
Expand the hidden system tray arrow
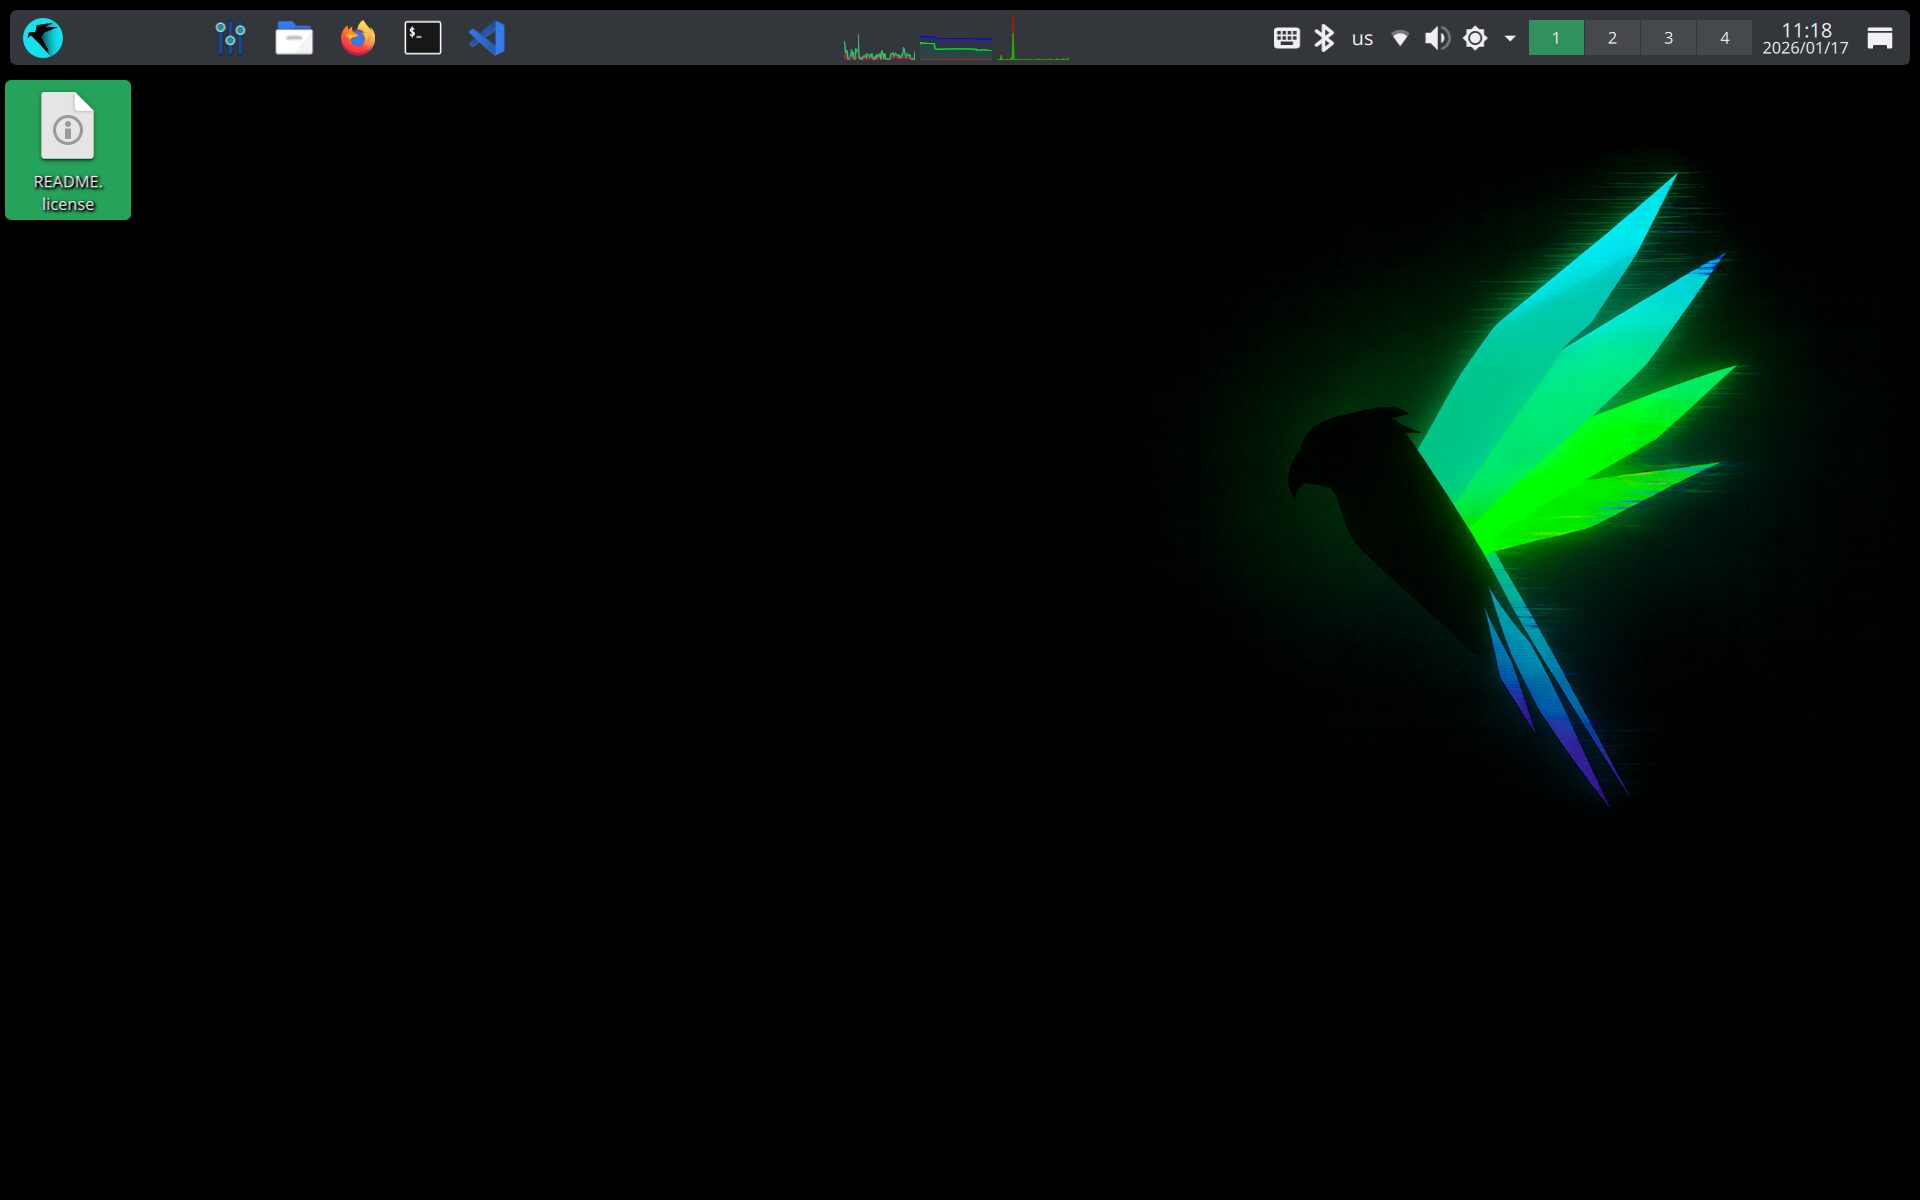tap(1510, 38)
